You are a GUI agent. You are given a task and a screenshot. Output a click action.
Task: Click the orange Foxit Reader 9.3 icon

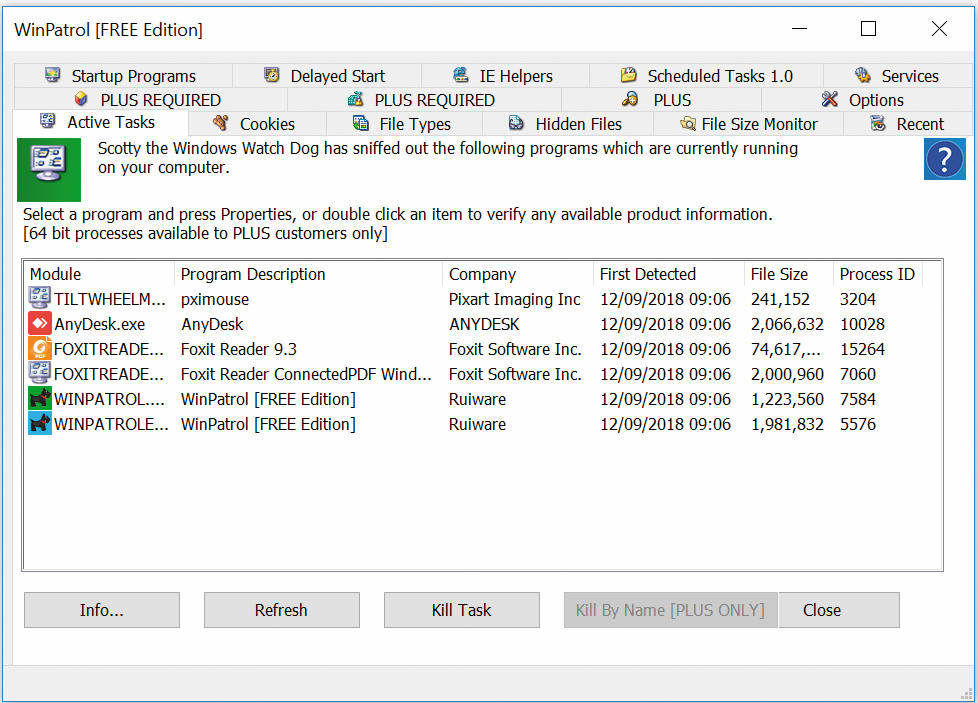[39, 348]
